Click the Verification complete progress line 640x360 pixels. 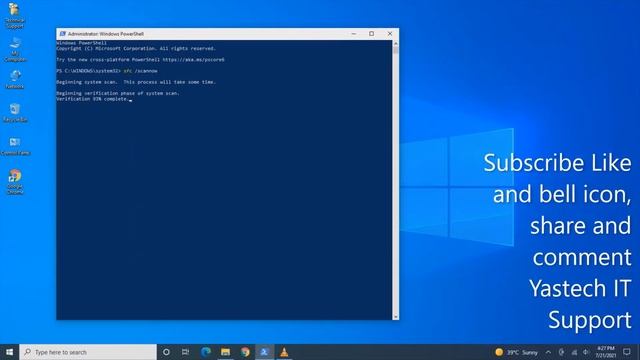point(92,99)
